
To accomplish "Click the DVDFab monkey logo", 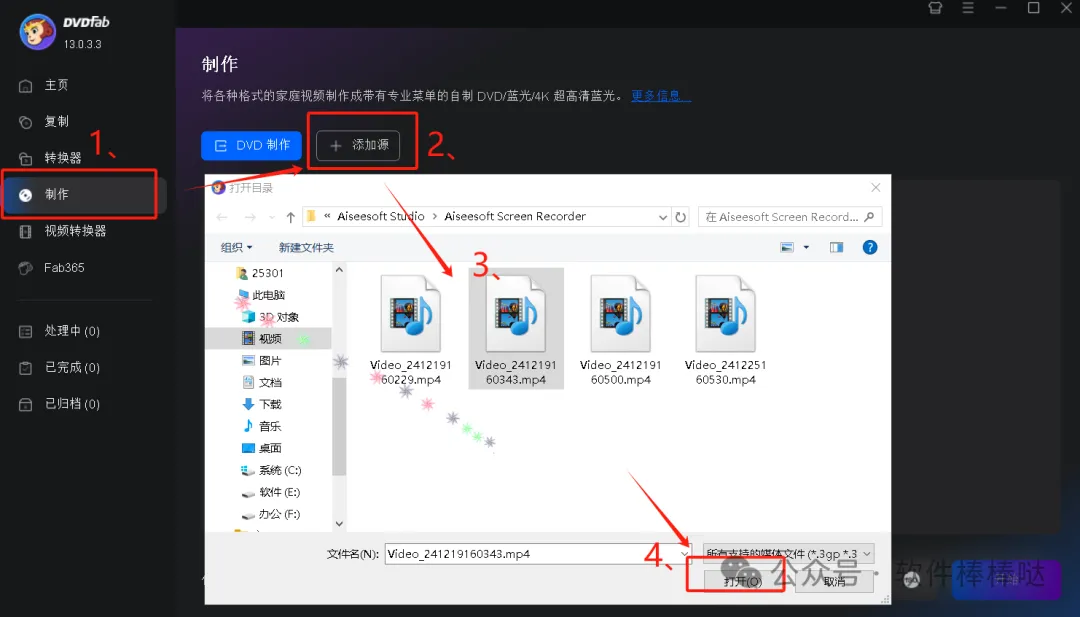I will pyautogui.click(x=37, y=32).
